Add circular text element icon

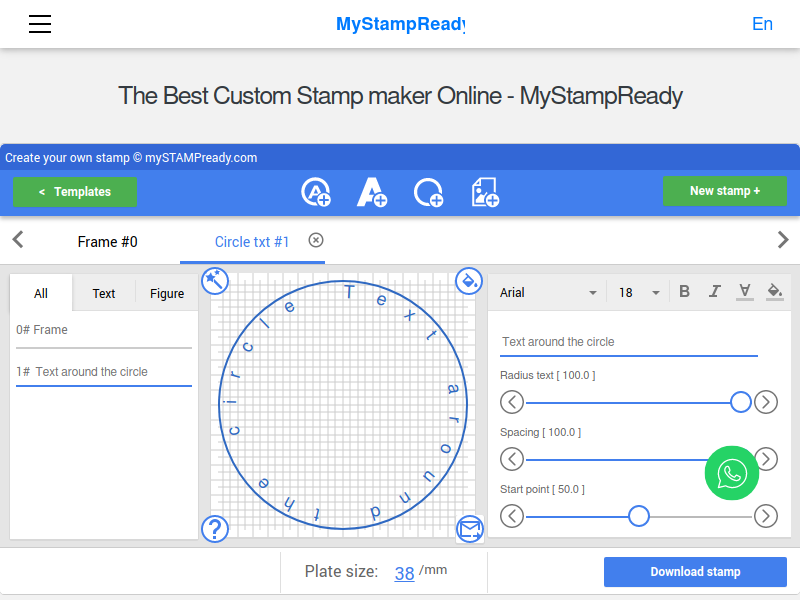[x=316, y=192]
